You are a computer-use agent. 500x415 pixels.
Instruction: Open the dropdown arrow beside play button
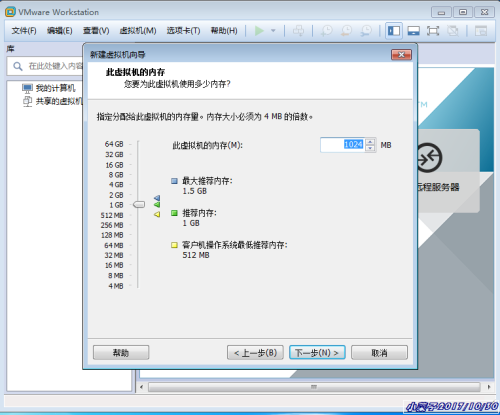273,31
